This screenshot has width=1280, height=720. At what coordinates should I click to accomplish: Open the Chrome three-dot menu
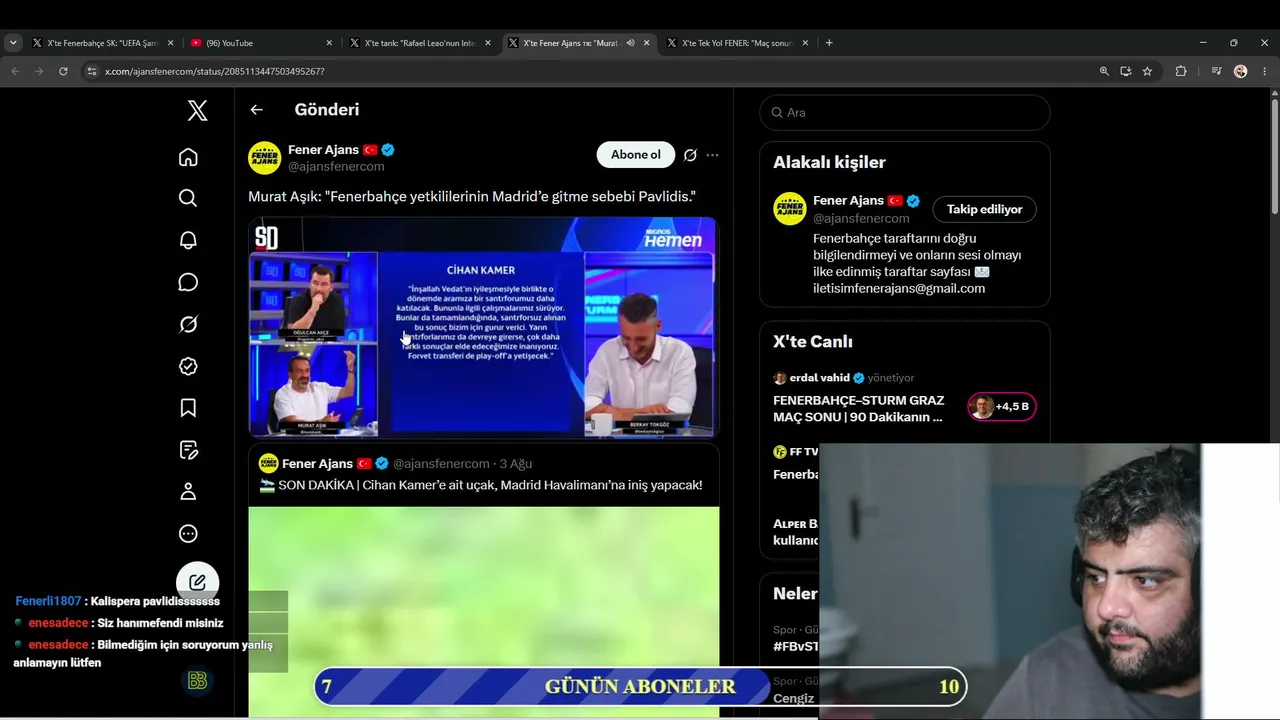[x=1264, y=71]
